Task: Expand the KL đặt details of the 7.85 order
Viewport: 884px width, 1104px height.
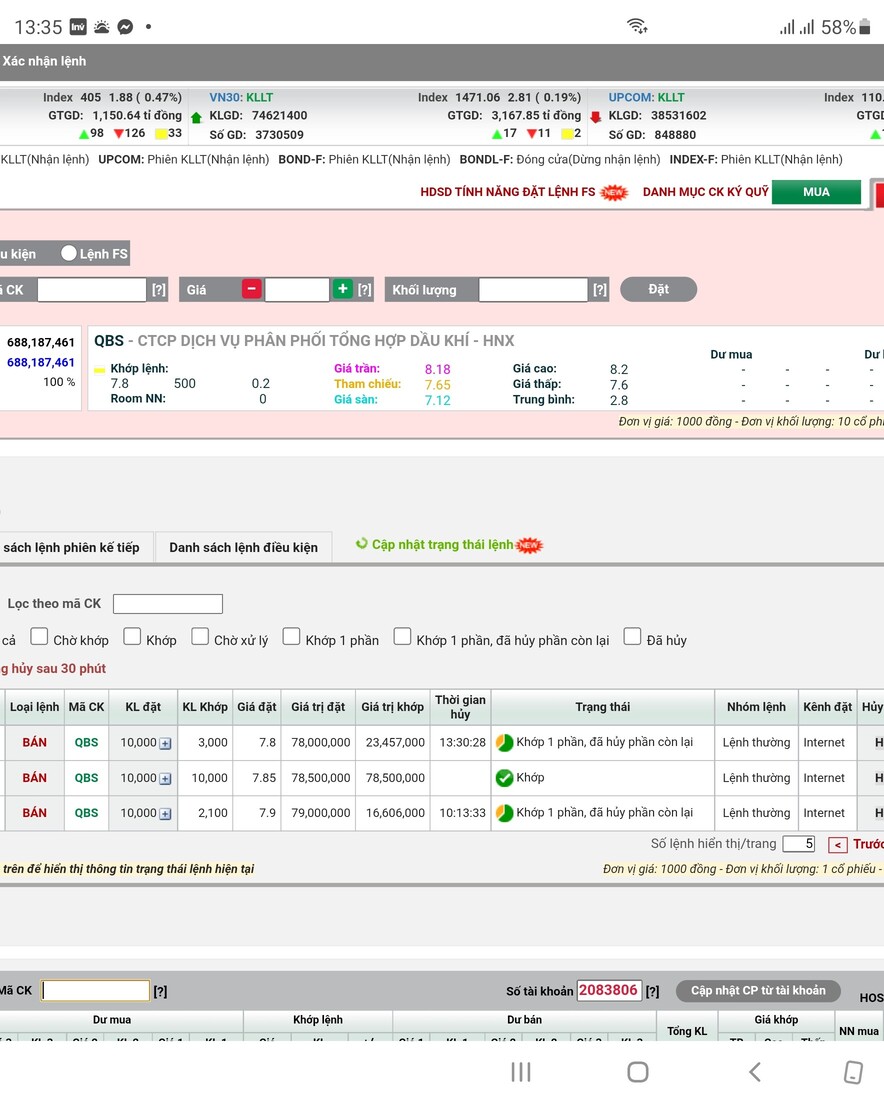Action: (165, 778)
